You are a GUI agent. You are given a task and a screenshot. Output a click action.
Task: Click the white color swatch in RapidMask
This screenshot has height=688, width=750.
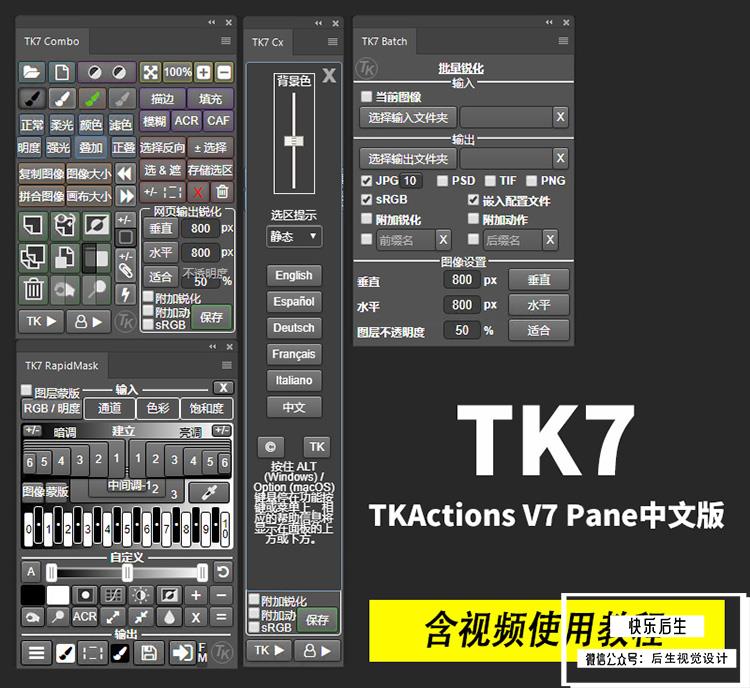[58, 595]
